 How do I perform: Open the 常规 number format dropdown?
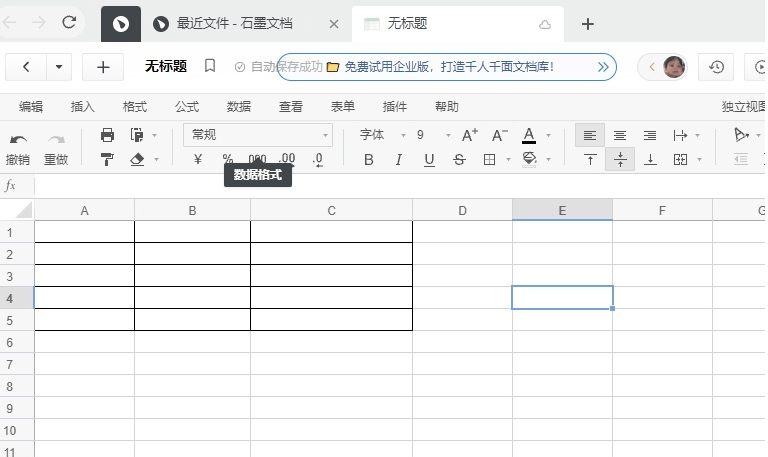coord(258,135)
